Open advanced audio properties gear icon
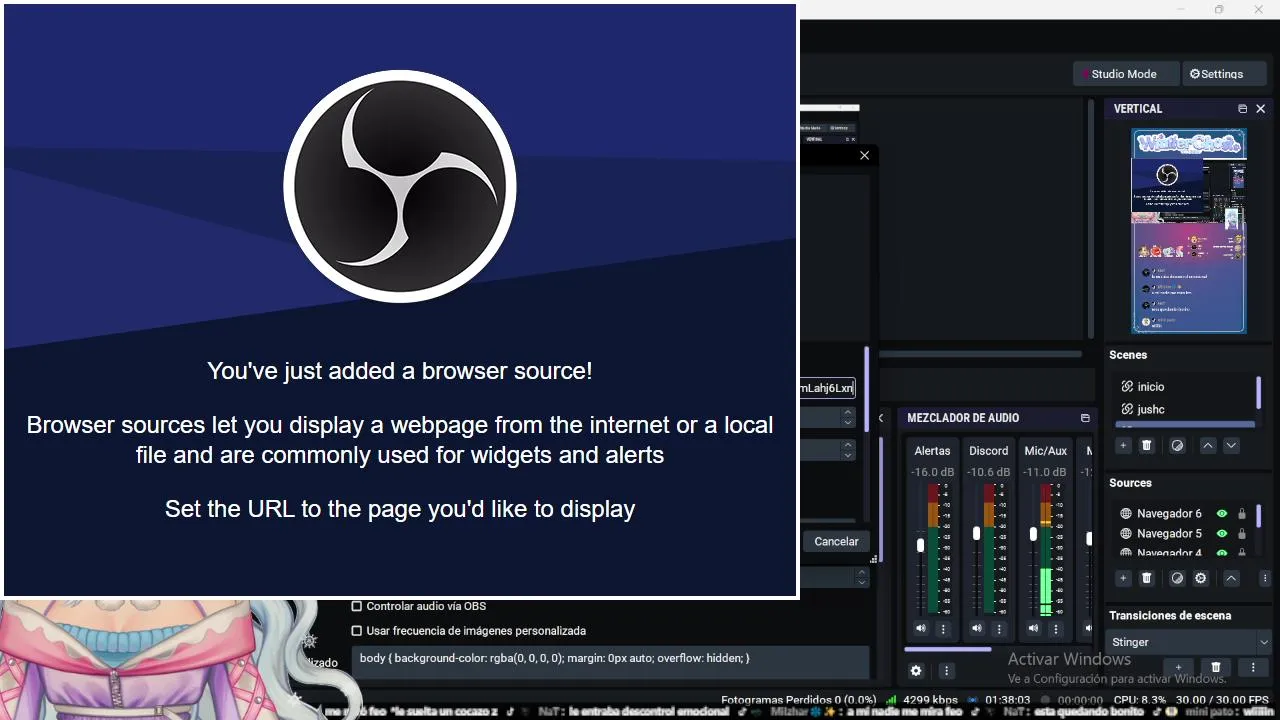1280x720 pixels. click(x=915, y=671)
